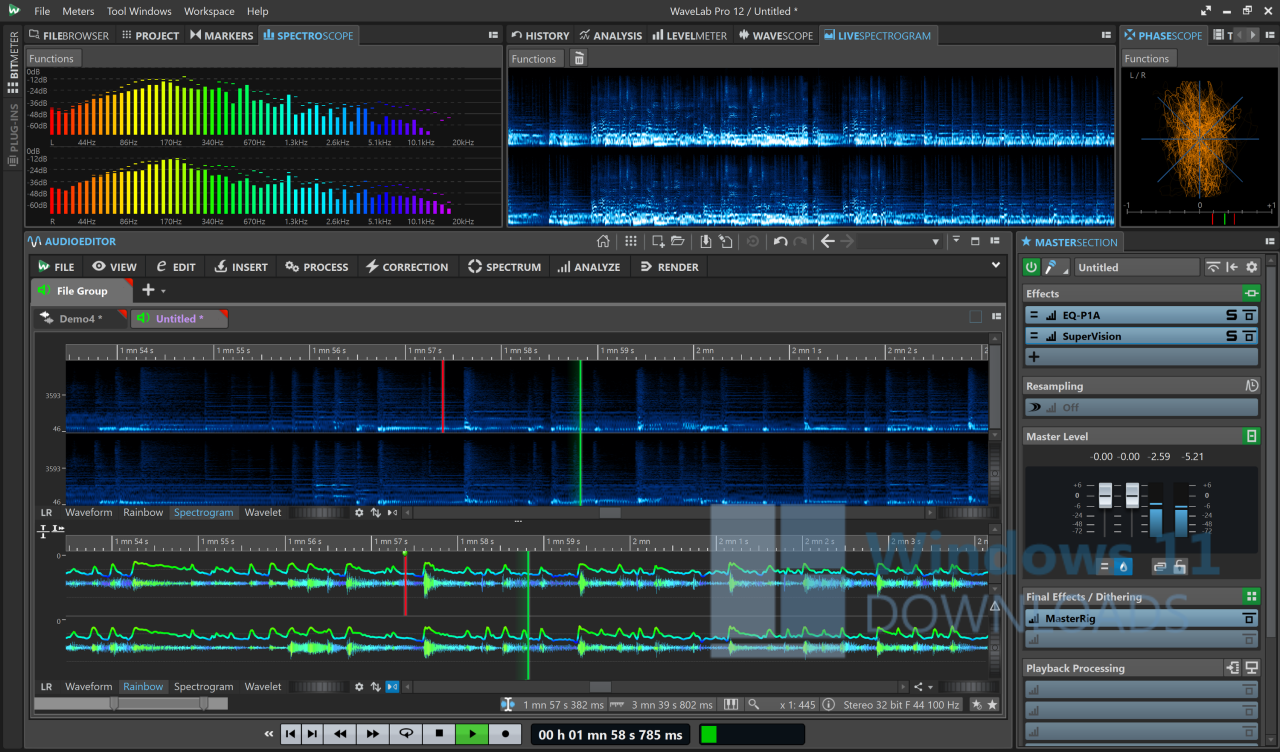Toggle the Master Section power button

click(1031, 267)
